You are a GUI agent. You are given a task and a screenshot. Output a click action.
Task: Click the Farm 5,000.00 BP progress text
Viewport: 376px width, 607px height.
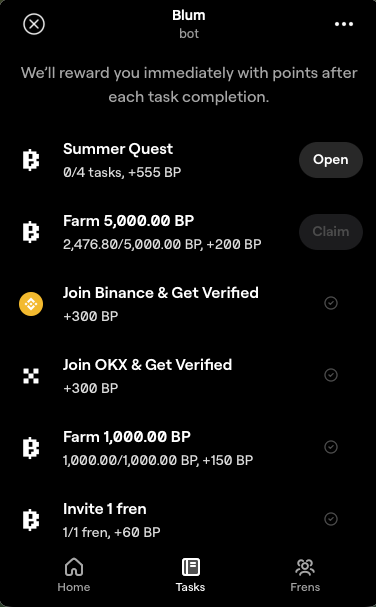tap(162, 245)
